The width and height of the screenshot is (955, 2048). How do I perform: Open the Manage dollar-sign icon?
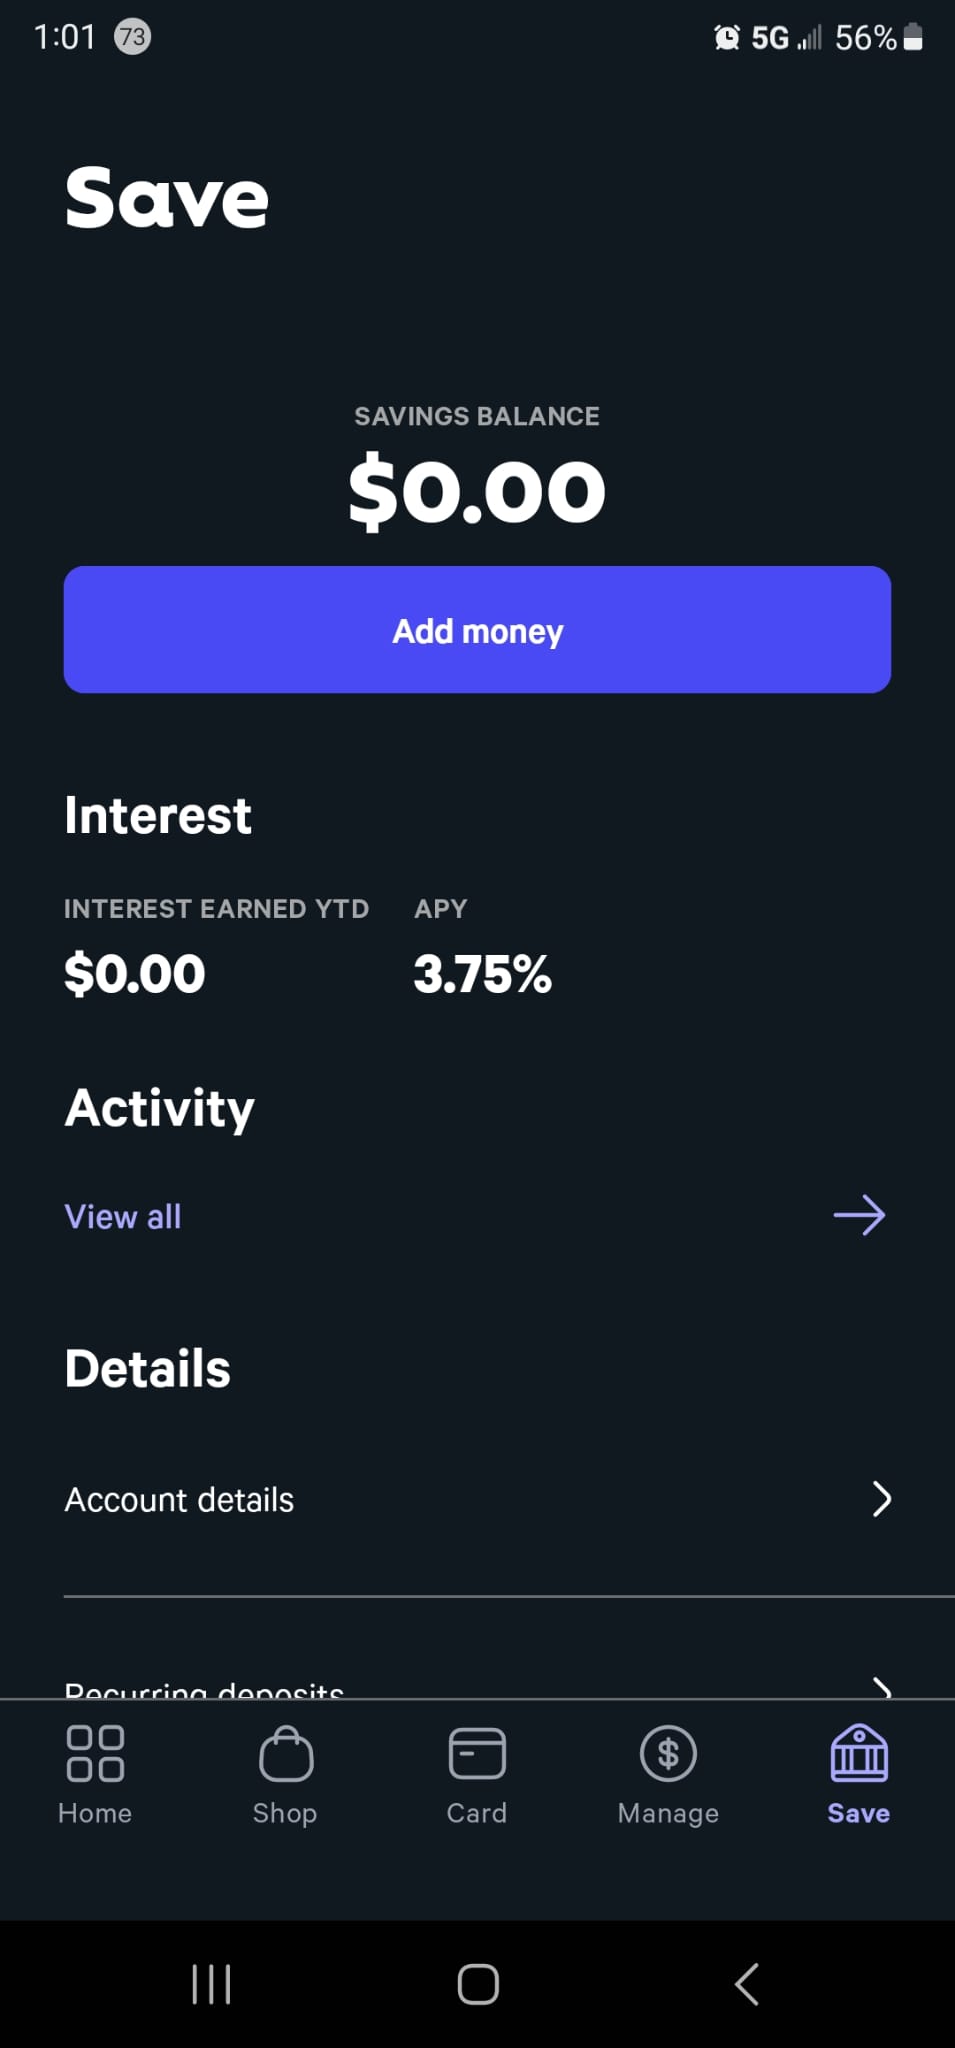coord(668,1753)
